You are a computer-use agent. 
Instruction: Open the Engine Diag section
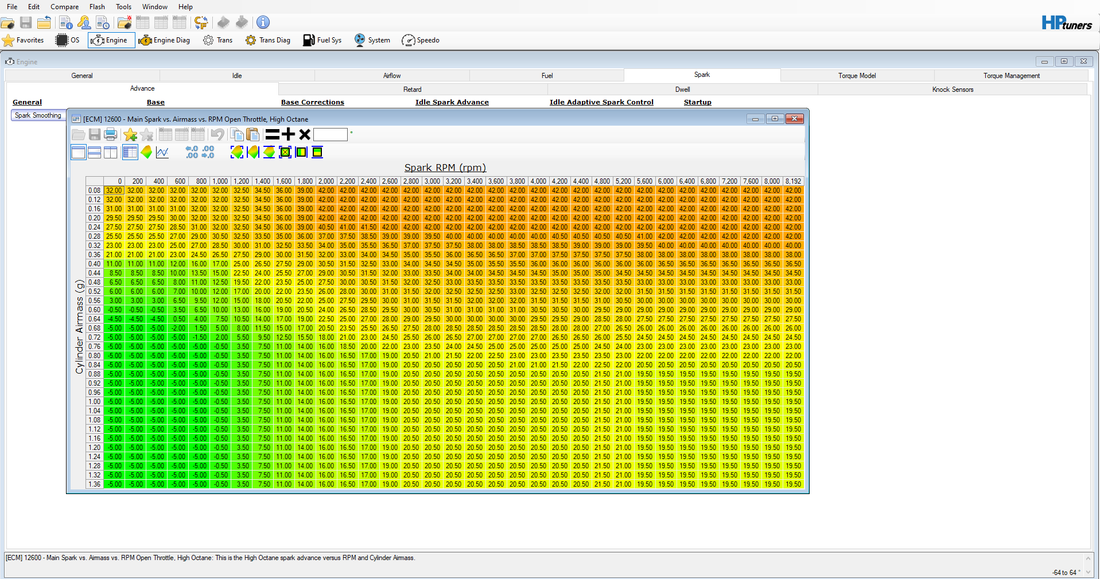tap(165, 40)
